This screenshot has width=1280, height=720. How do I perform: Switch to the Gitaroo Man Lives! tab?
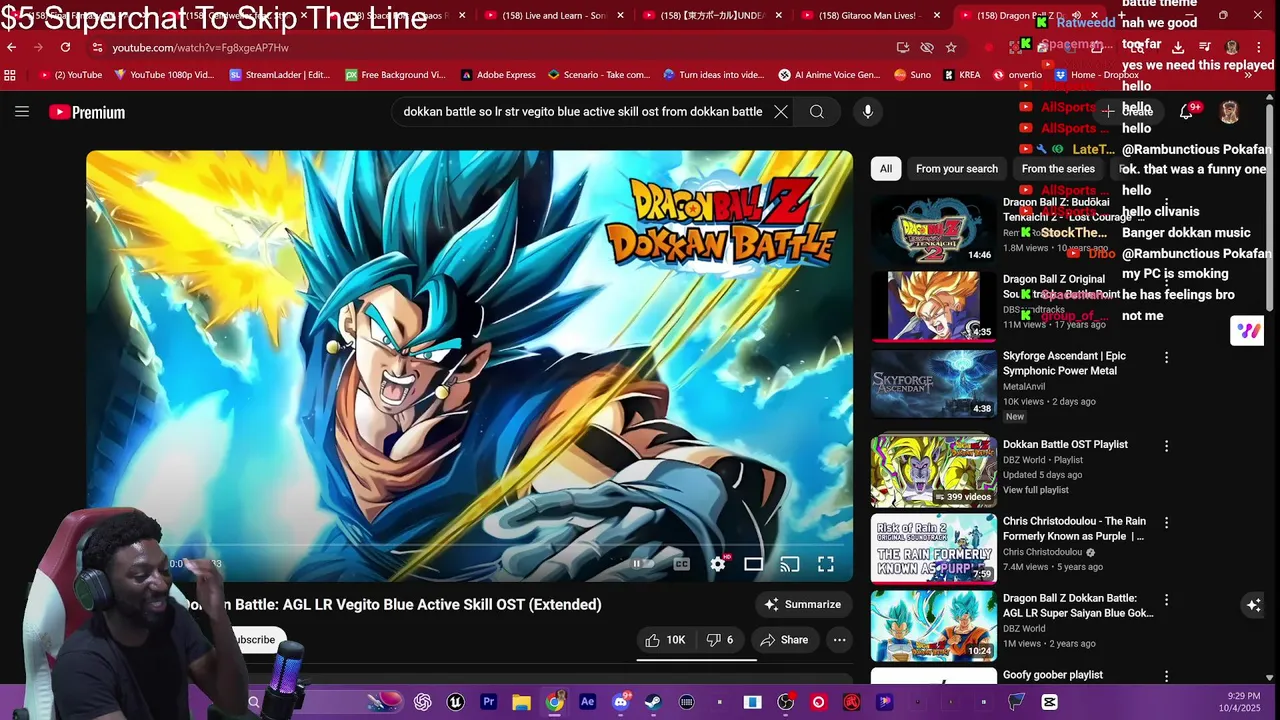click(x=871, y=15)
